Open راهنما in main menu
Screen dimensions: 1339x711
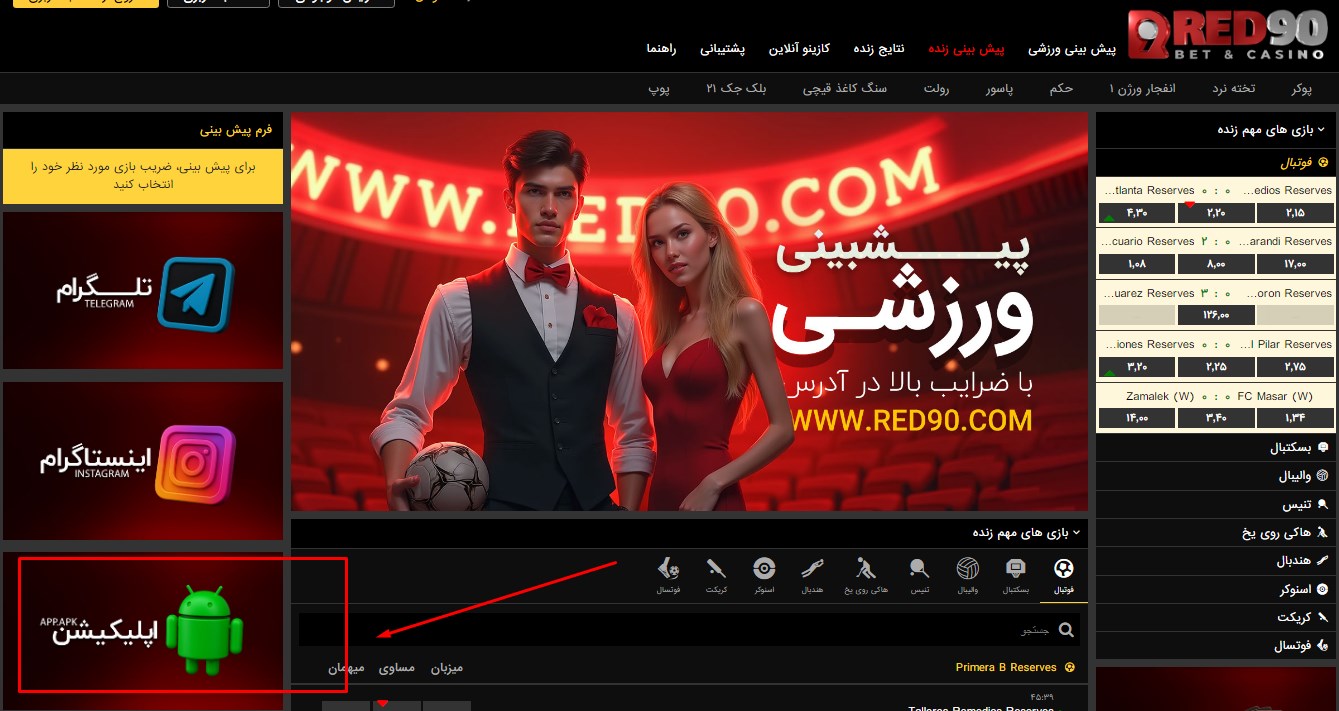tap(661, 49)
